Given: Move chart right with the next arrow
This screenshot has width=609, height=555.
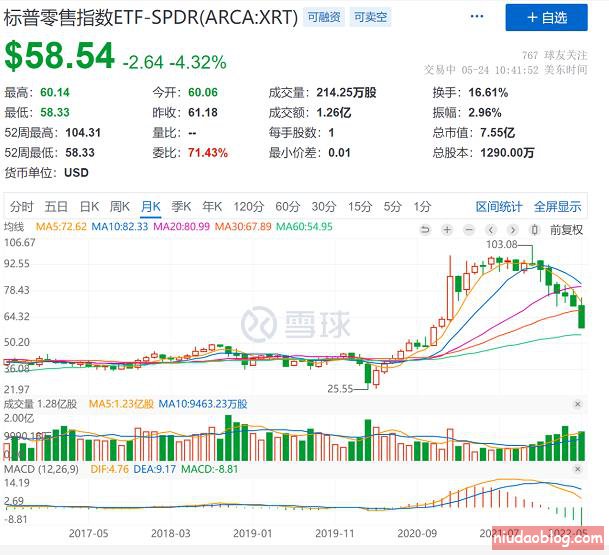Looking at the screenshot, I should [x=513, y=230].
